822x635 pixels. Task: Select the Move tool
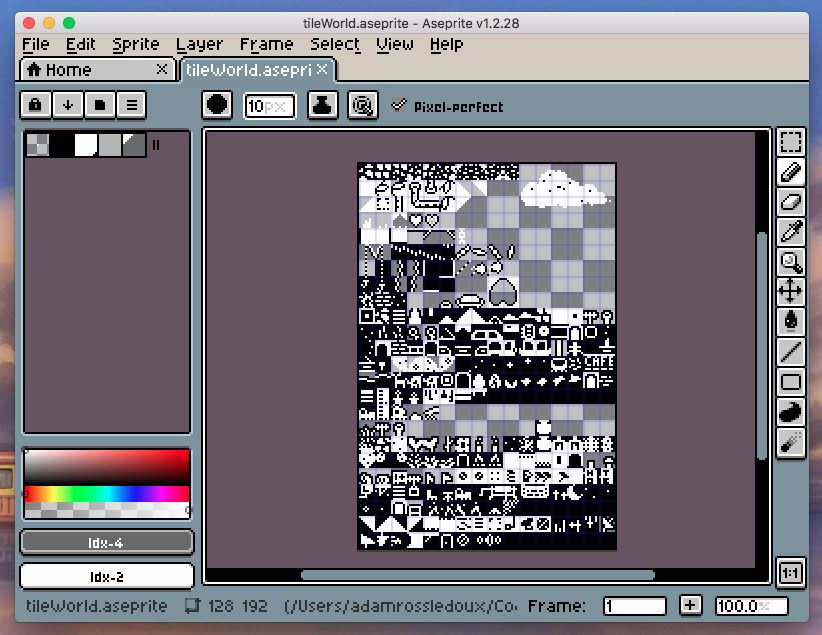pos(791,292)
